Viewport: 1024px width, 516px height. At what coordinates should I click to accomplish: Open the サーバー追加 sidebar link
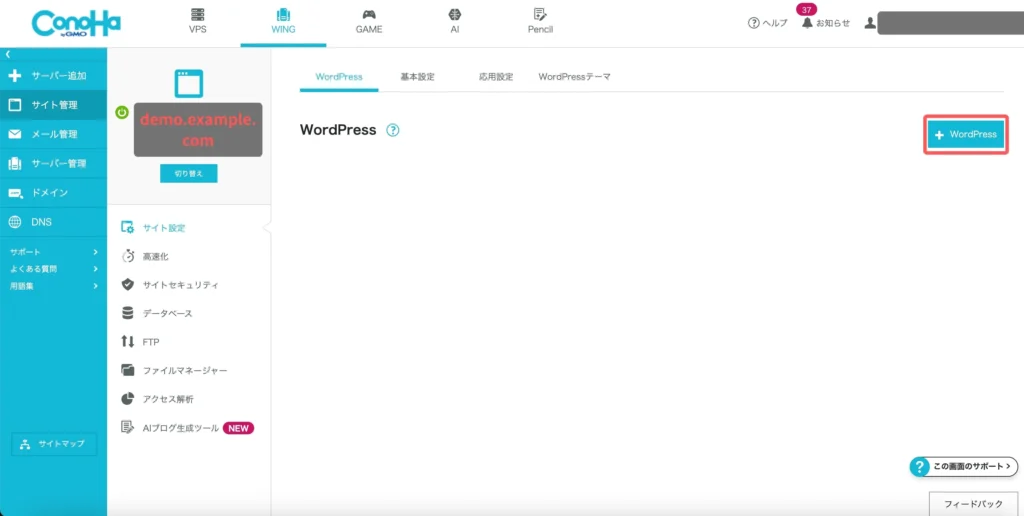[54, 76]
